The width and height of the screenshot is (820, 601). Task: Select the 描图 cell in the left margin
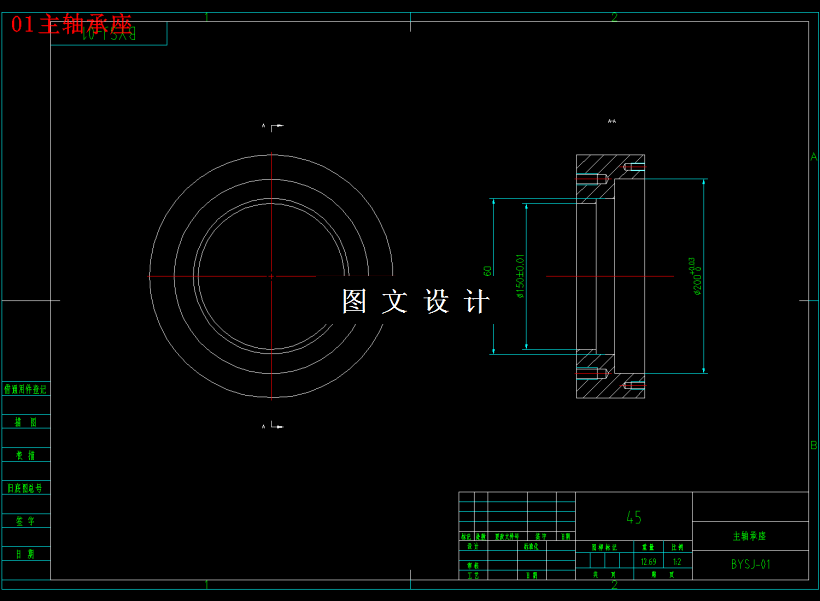[x=25, y=422]
